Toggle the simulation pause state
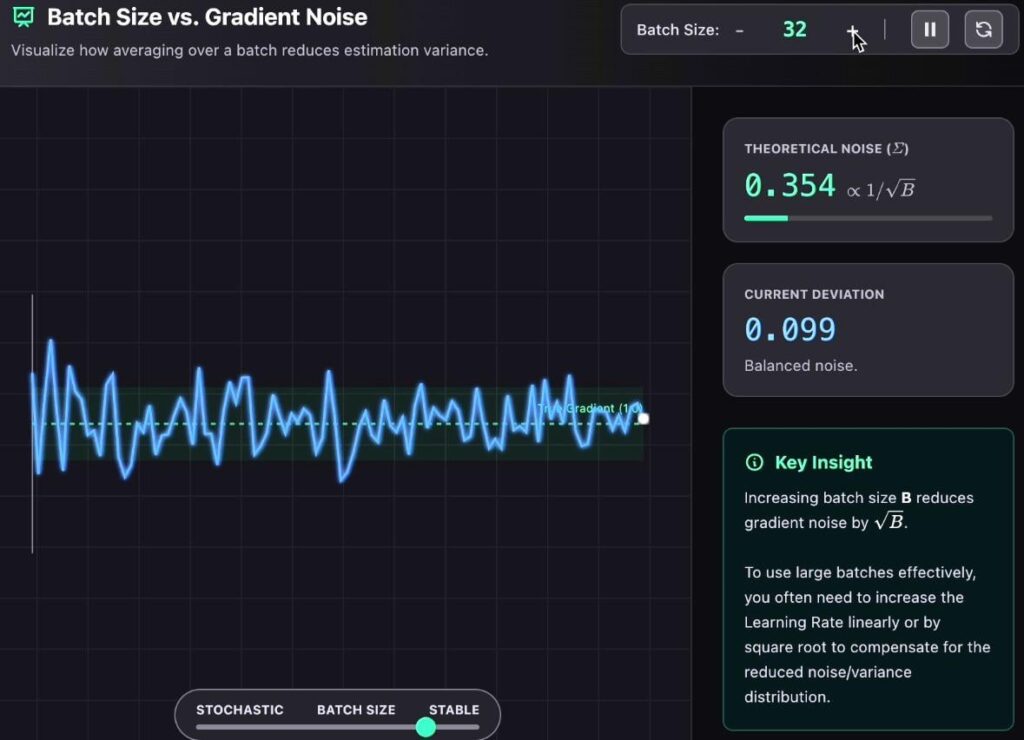 [x=929, y=29]
